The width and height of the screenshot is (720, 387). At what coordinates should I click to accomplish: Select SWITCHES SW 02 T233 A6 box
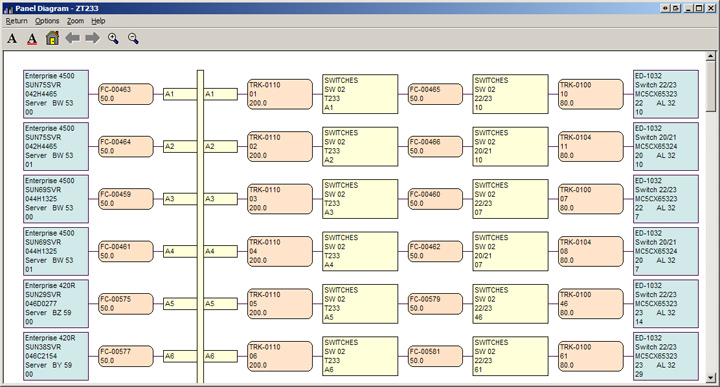[360, 356]
